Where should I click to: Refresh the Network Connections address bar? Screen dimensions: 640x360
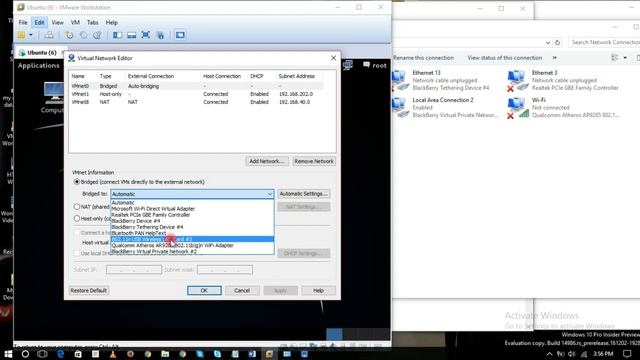click(558, 42)
